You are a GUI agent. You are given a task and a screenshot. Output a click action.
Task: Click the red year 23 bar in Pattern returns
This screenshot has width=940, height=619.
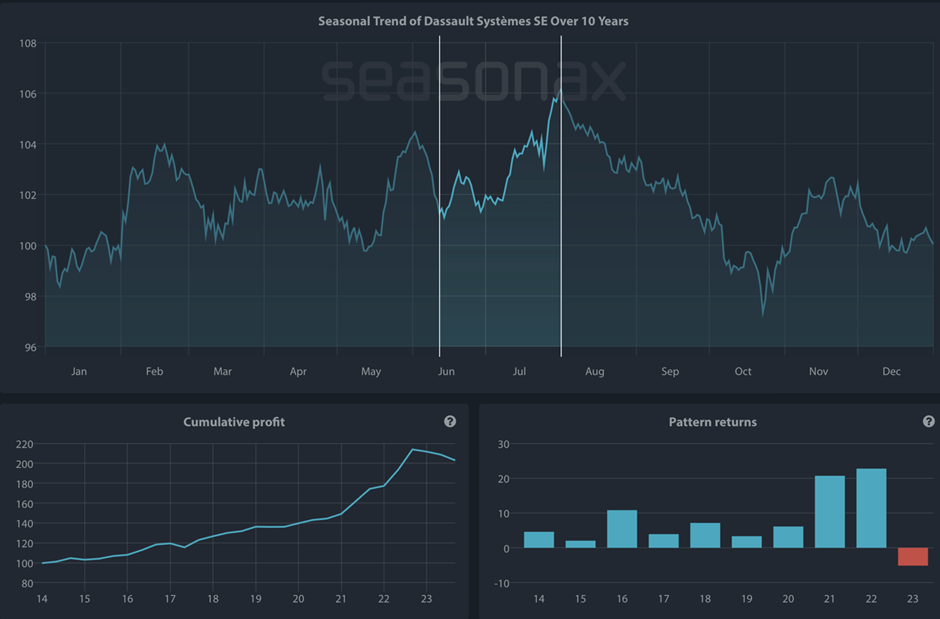[913, 557]
